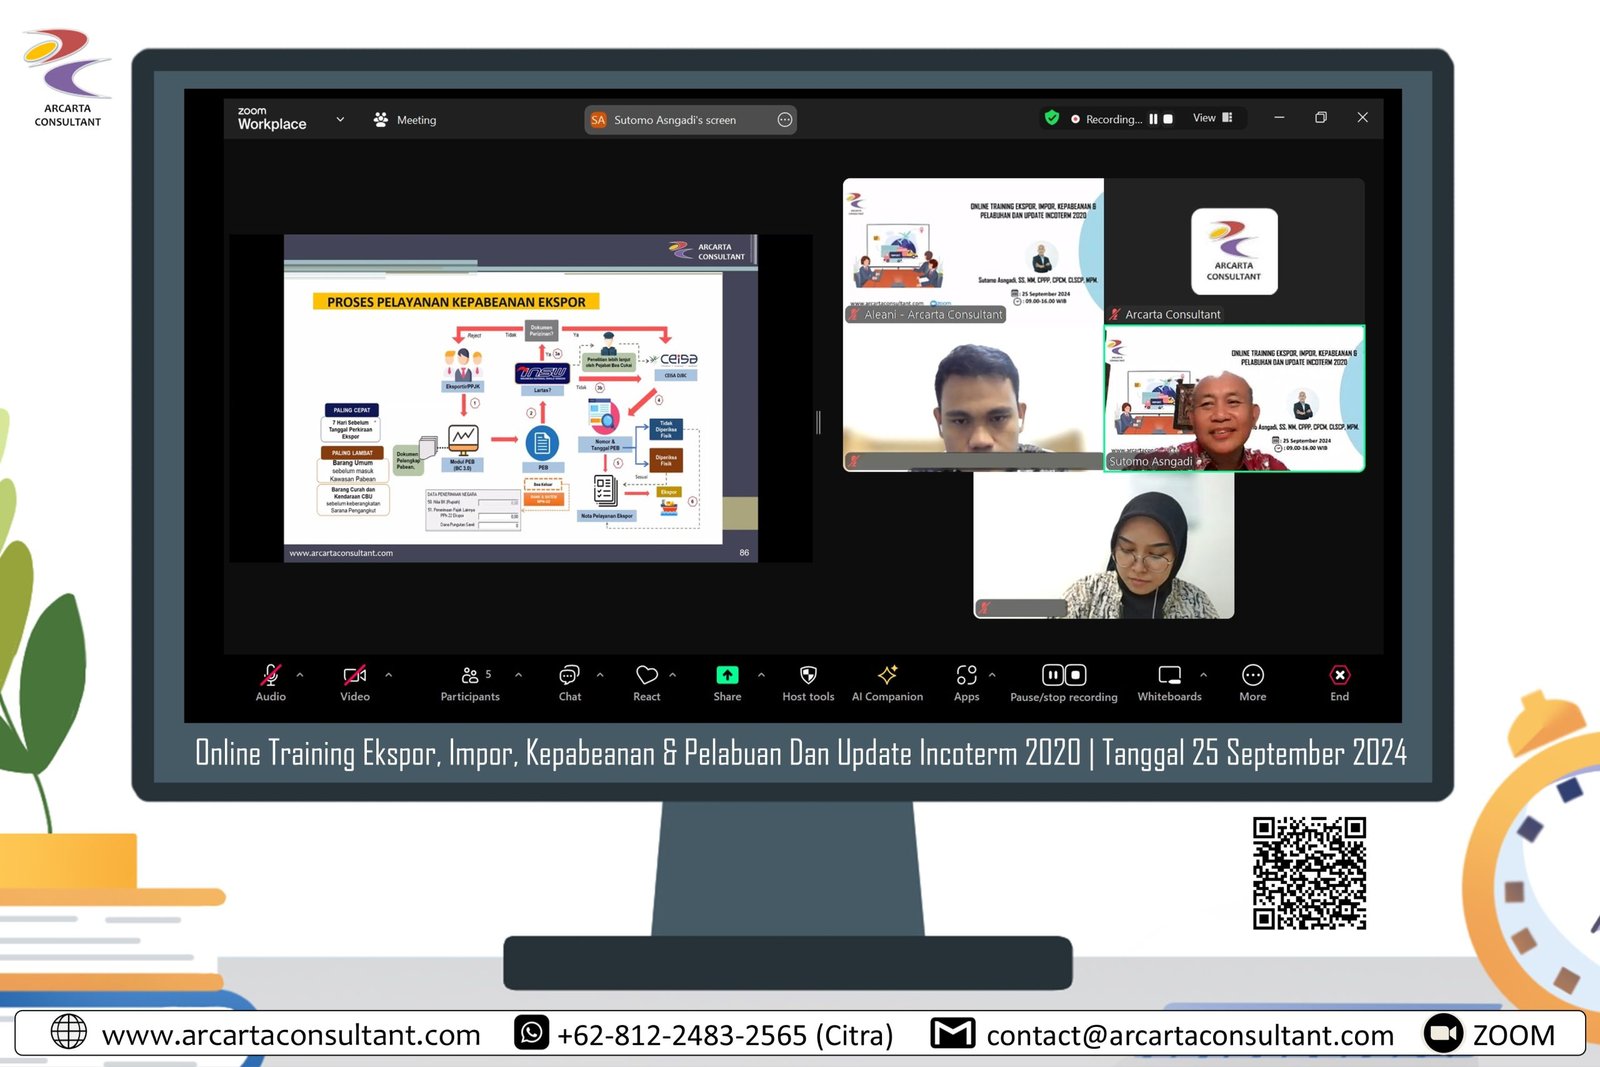Open the Whiteboards icon
Image resolution: width=1600 pixels, height=1067 pixels.
(x=1169, y=676)
